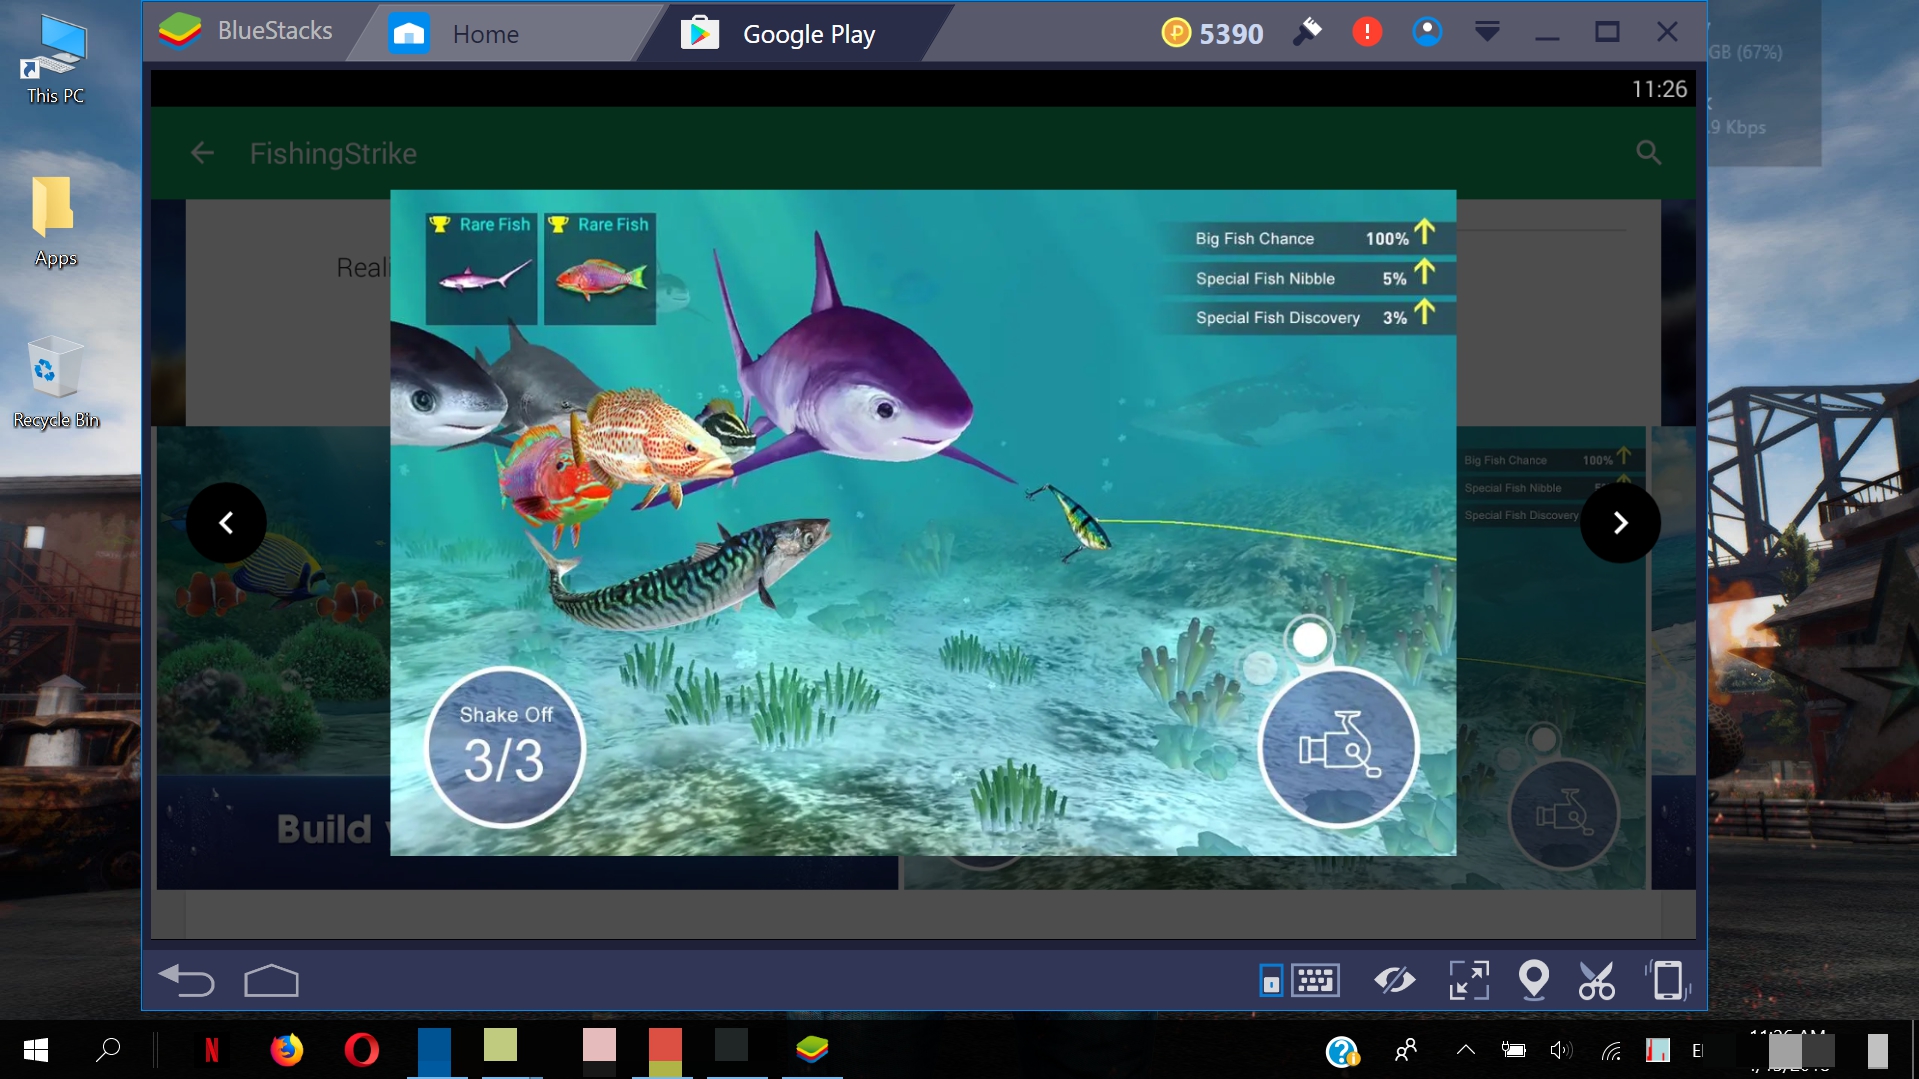Close the BlueStacks window
The width and height of the screenshot is (1919, 1079).
1667,32
